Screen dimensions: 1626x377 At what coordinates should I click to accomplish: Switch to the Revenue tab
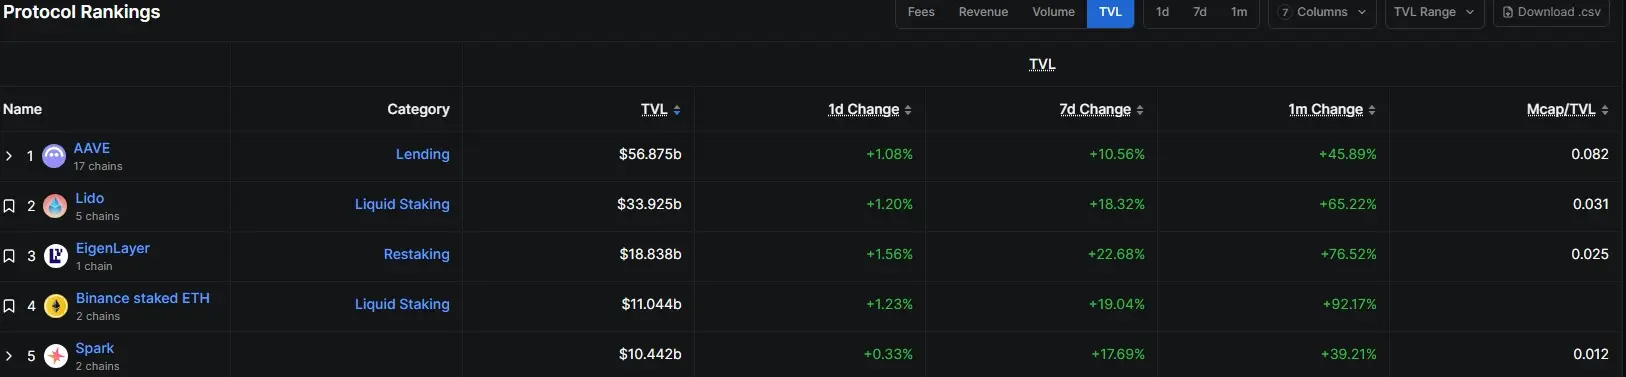[983, 12]
